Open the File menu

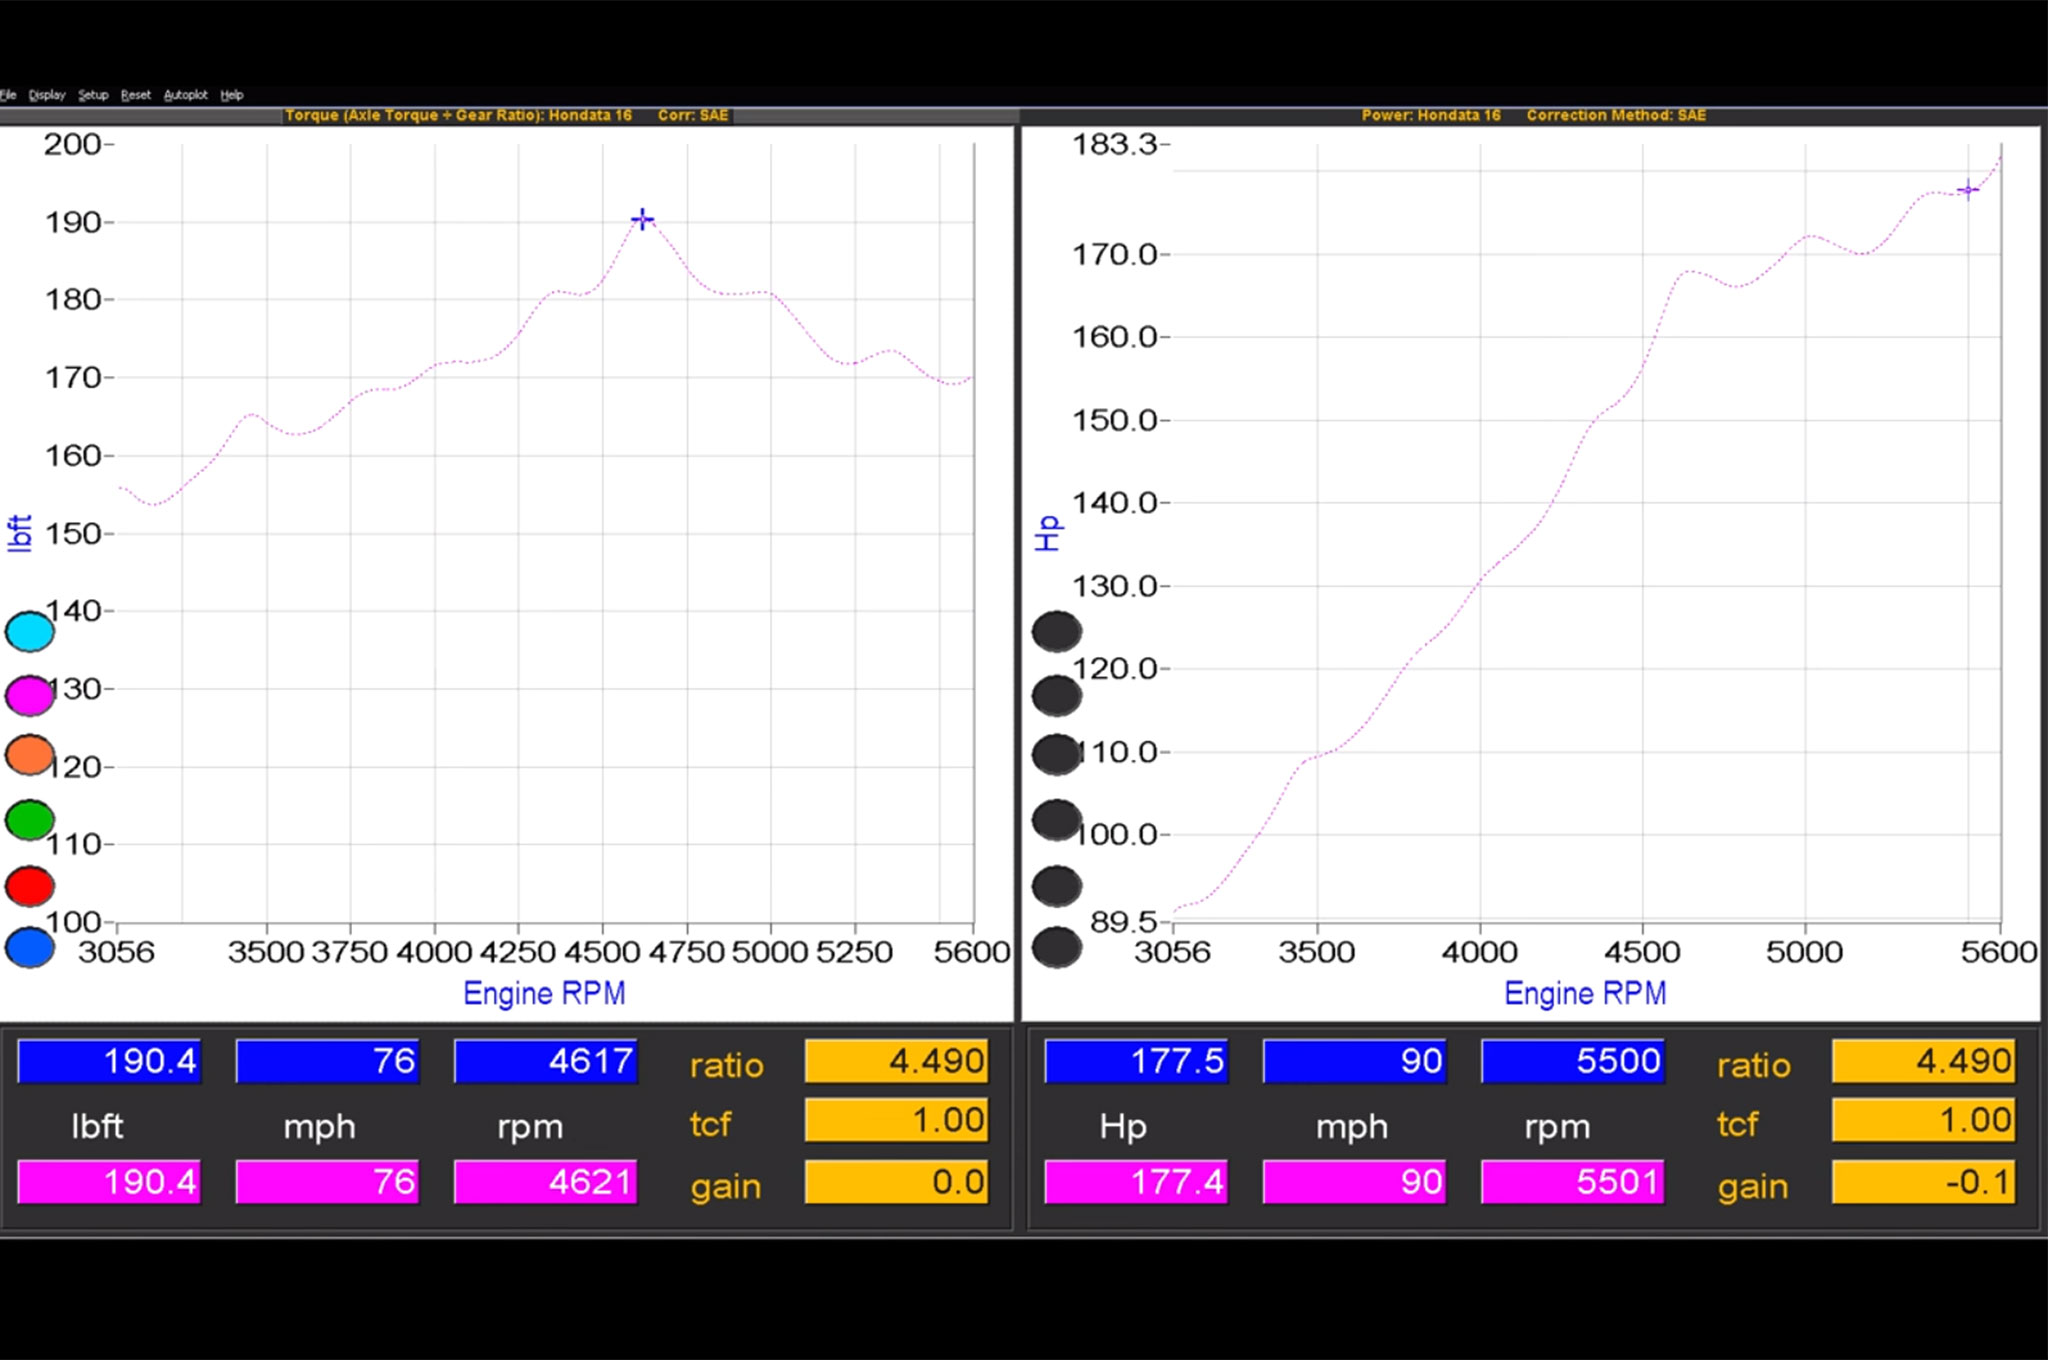pos(8,95)
